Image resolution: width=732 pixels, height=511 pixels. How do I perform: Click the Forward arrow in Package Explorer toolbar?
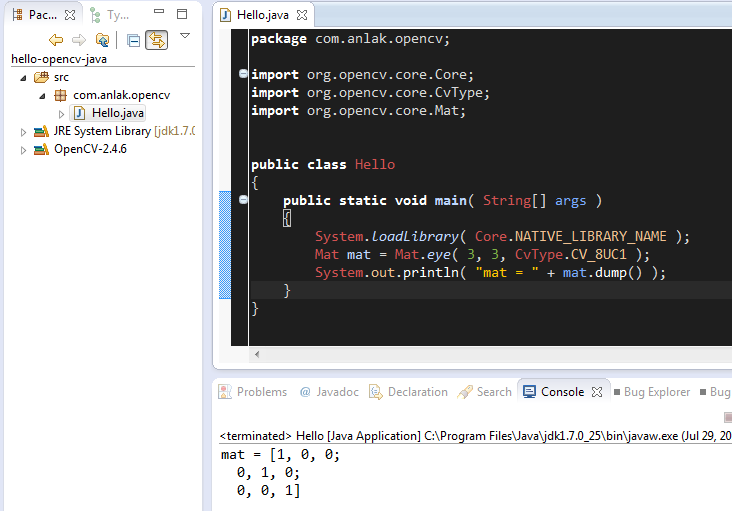78,40
